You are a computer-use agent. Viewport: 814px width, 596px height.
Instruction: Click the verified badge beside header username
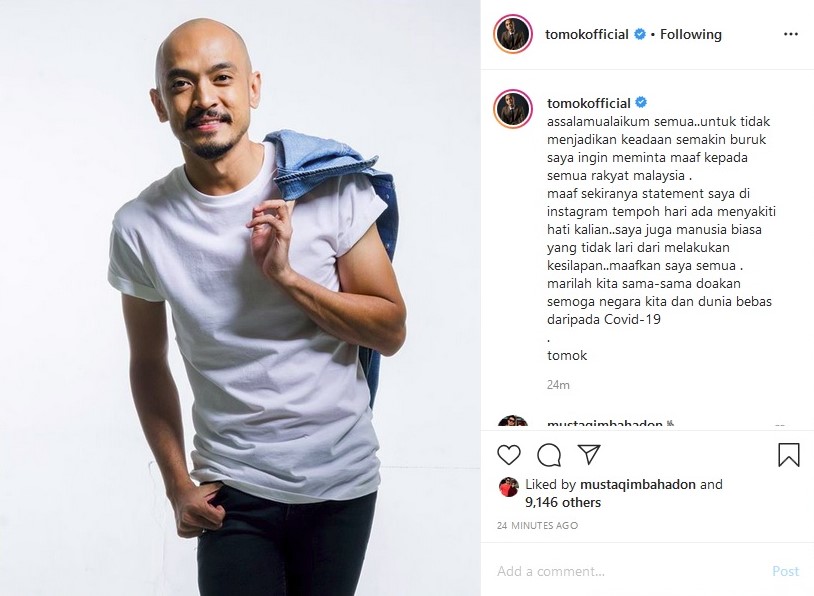[640, 34]
